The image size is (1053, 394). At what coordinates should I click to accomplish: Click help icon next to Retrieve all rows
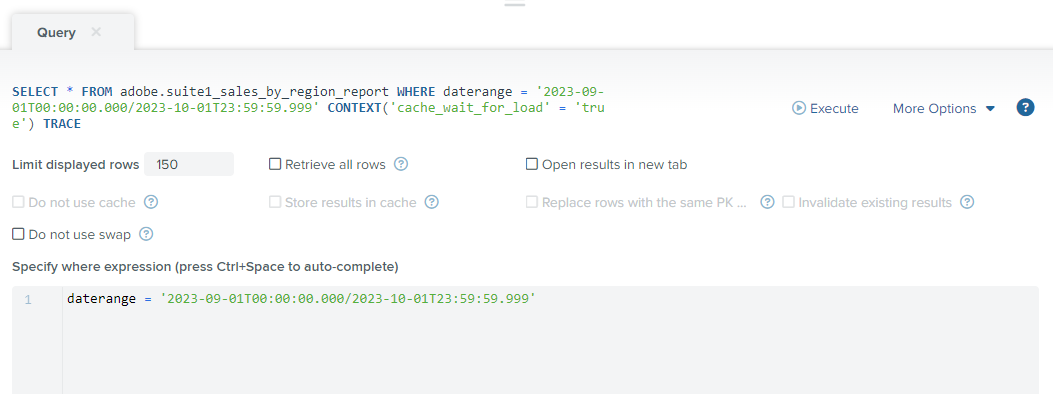tap(401, 164)
